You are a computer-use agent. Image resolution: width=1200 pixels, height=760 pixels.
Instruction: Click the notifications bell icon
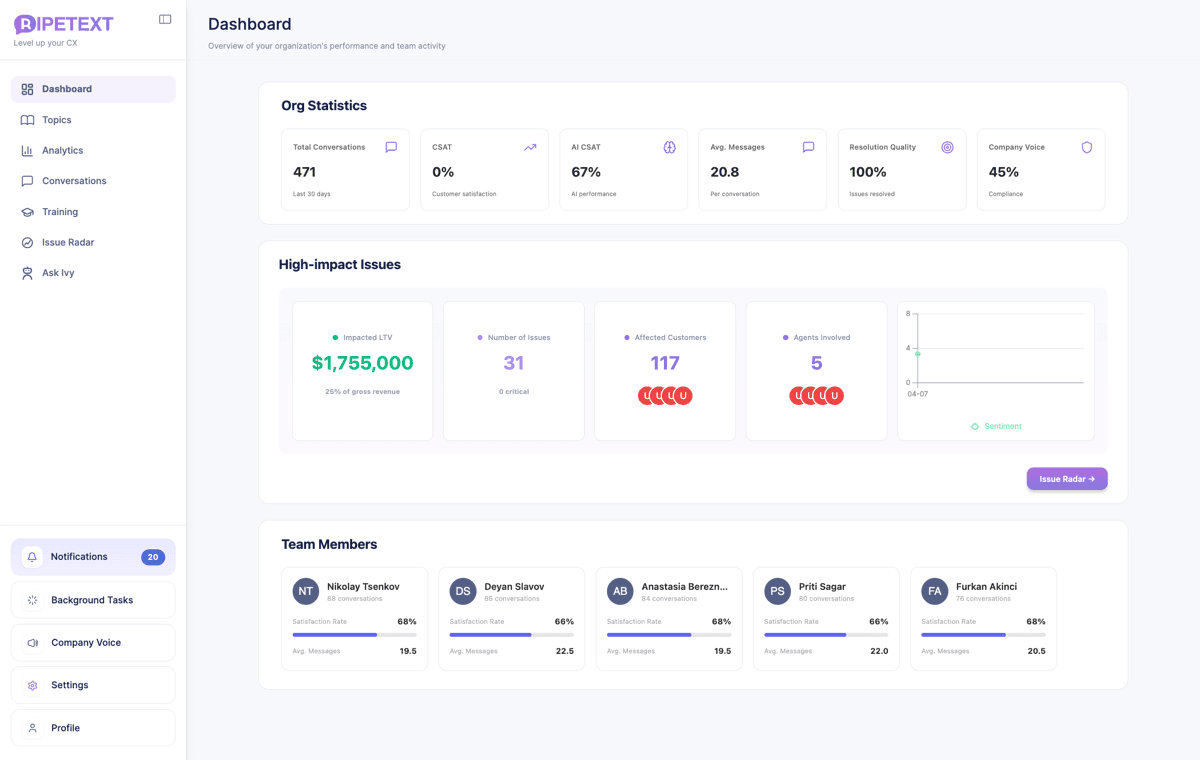click(x=32, y=557)
